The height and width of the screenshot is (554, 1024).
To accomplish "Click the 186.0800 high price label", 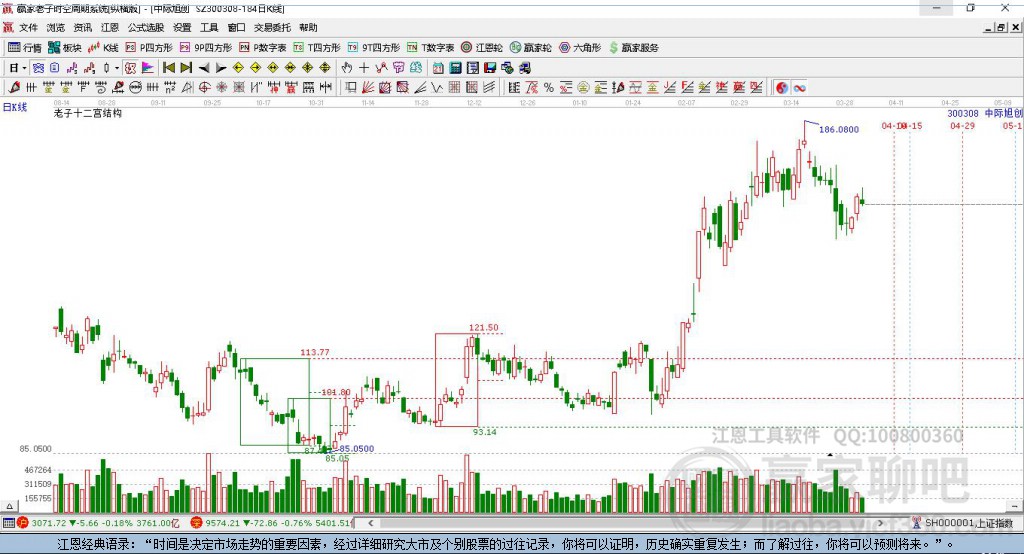I will point(839,129).
